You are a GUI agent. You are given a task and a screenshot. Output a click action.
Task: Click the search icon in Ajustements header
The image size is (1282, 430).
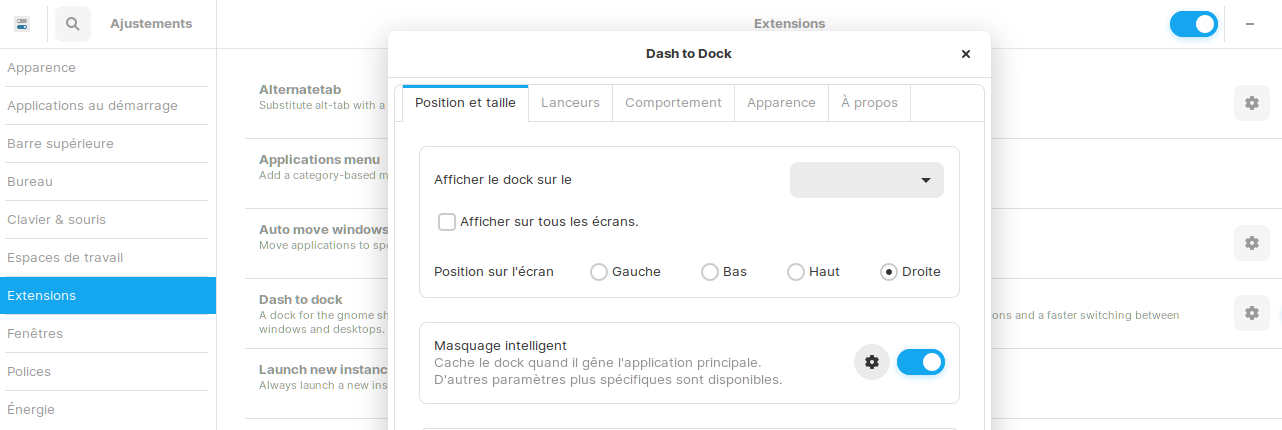[x=72, y=24]
